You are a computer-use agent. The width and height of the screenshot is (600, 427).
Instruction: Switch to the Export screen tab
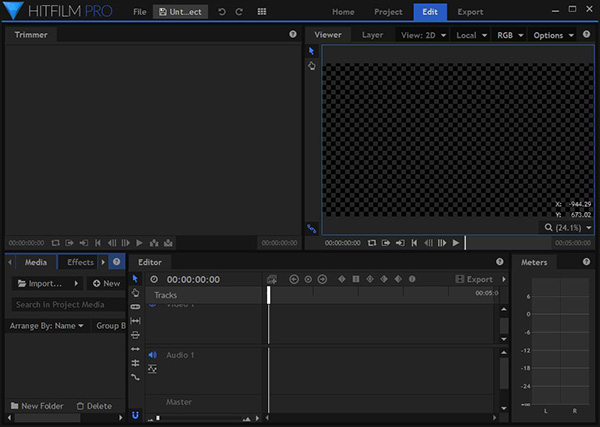[470, 12]
